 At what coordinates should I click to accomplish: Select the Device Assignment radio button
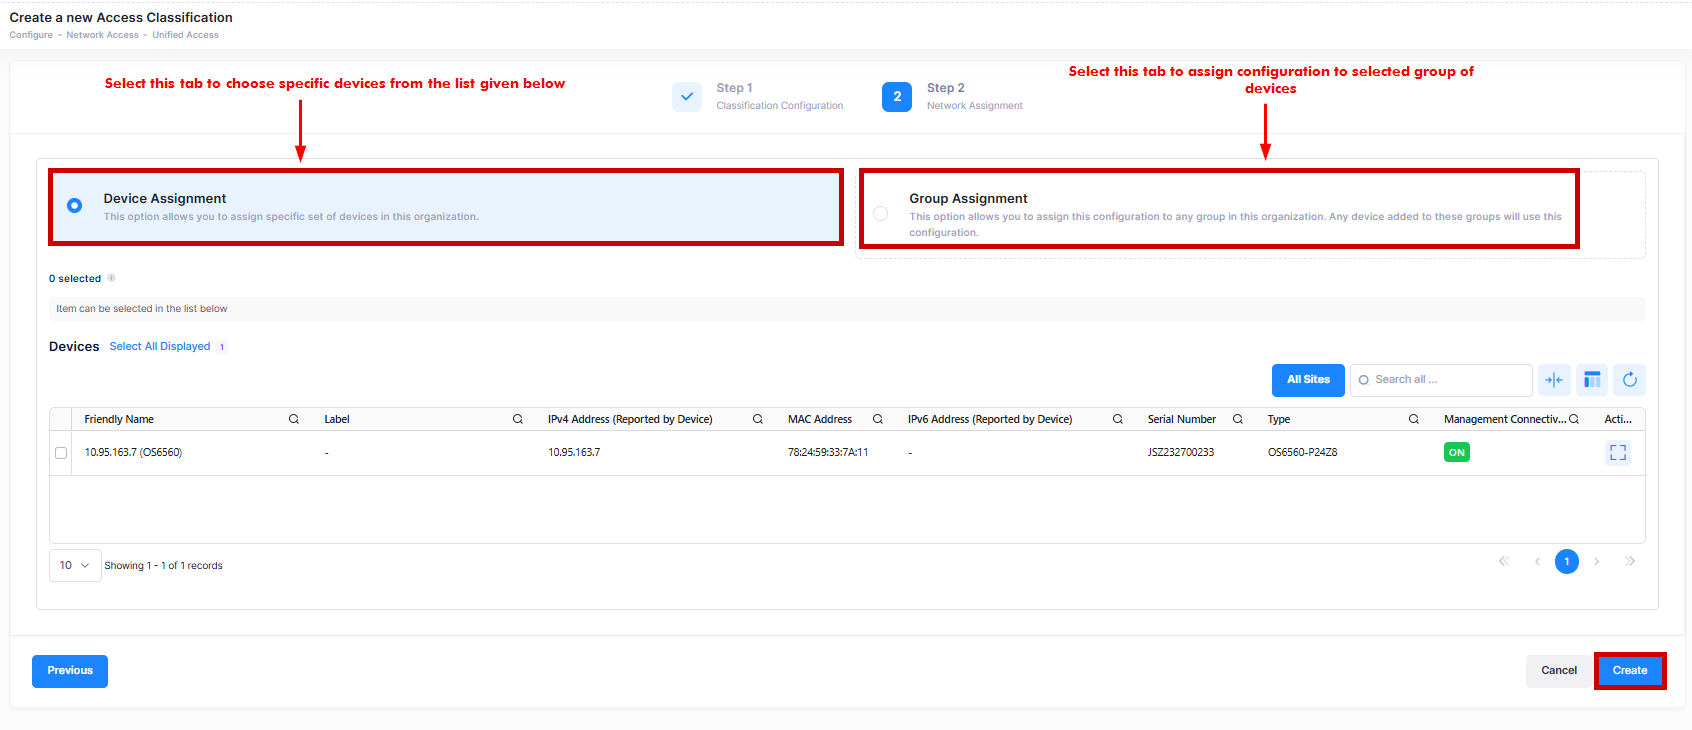tap(75, 206)
